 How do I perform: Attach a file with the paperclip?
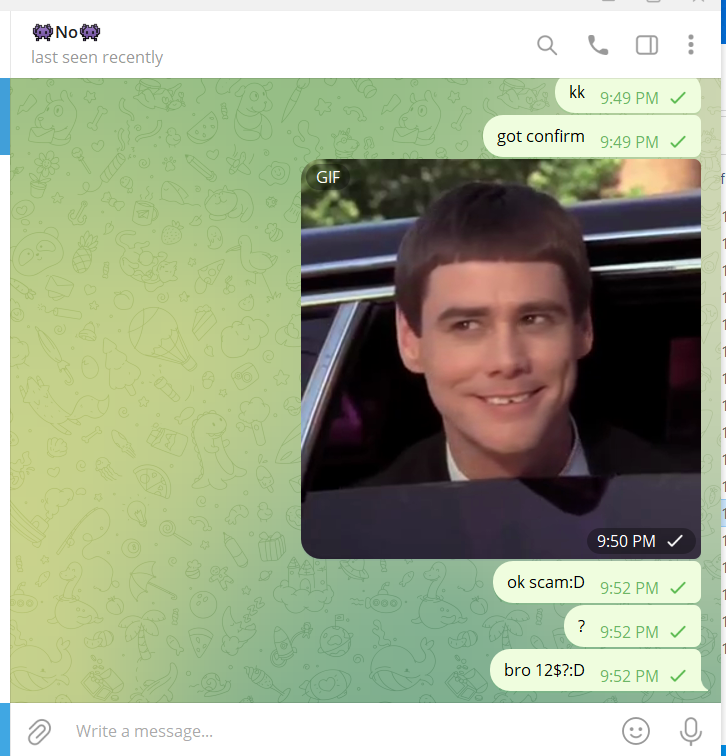(x=39, y=731)
